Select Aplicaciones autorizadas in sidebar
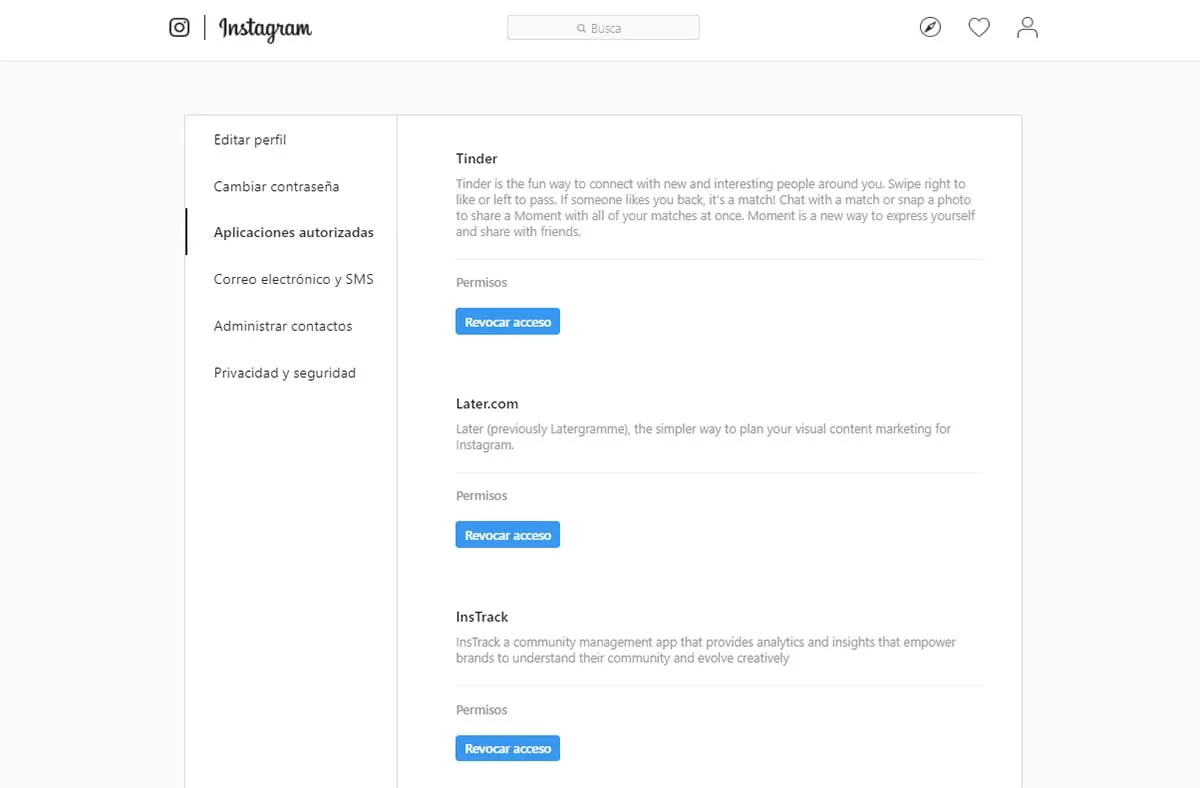The width and height of the screenshot is (1200, 788). point(293,233)
